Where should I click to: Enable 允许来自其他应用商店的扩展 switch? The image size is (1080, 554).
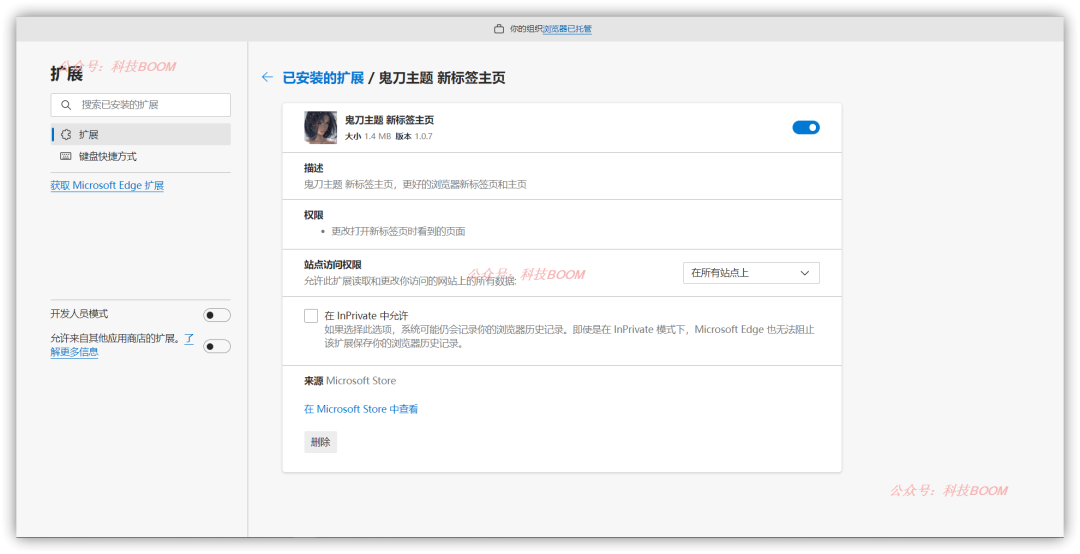217,346
